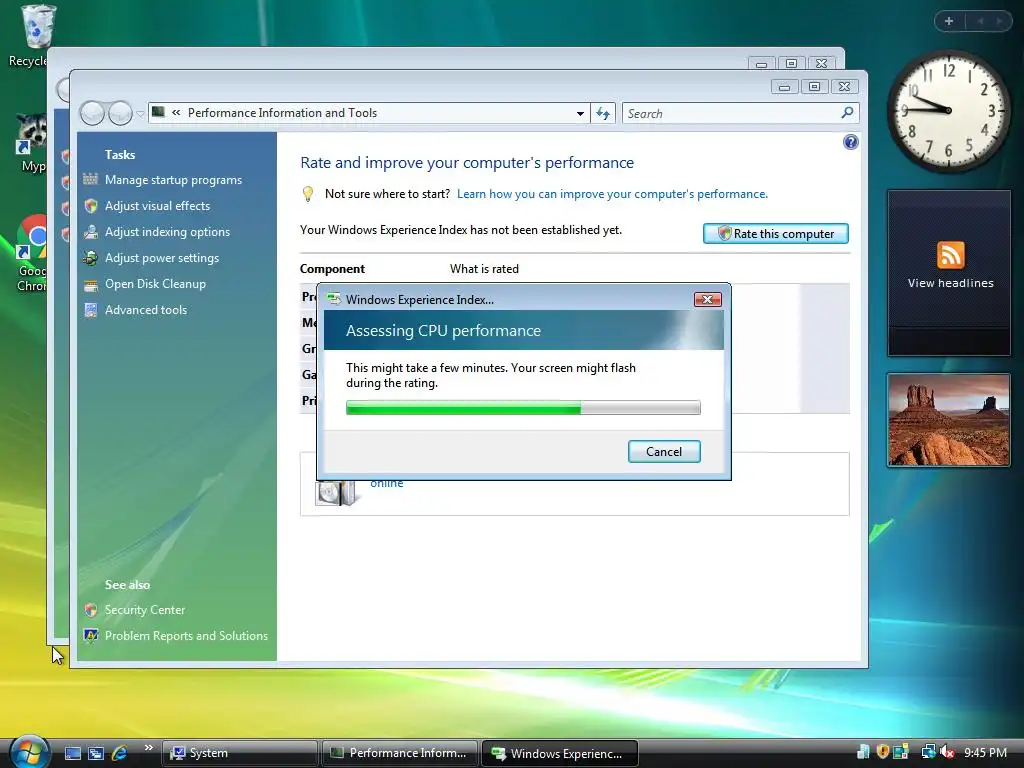Viewport: 1024px width, 768px height.
Task: Click the shield icon beside Adjust visual effects
Action: pos(91,206)
